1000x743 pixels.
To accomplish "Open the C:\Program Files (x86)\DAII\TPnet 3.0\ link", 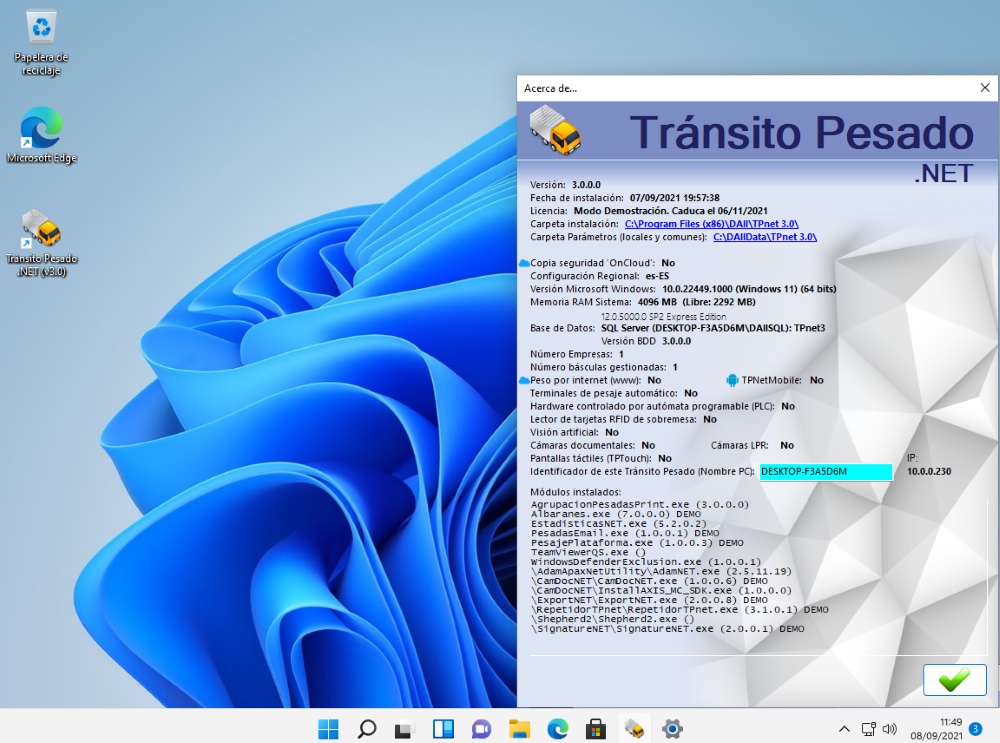I will (x=712, y=224).
